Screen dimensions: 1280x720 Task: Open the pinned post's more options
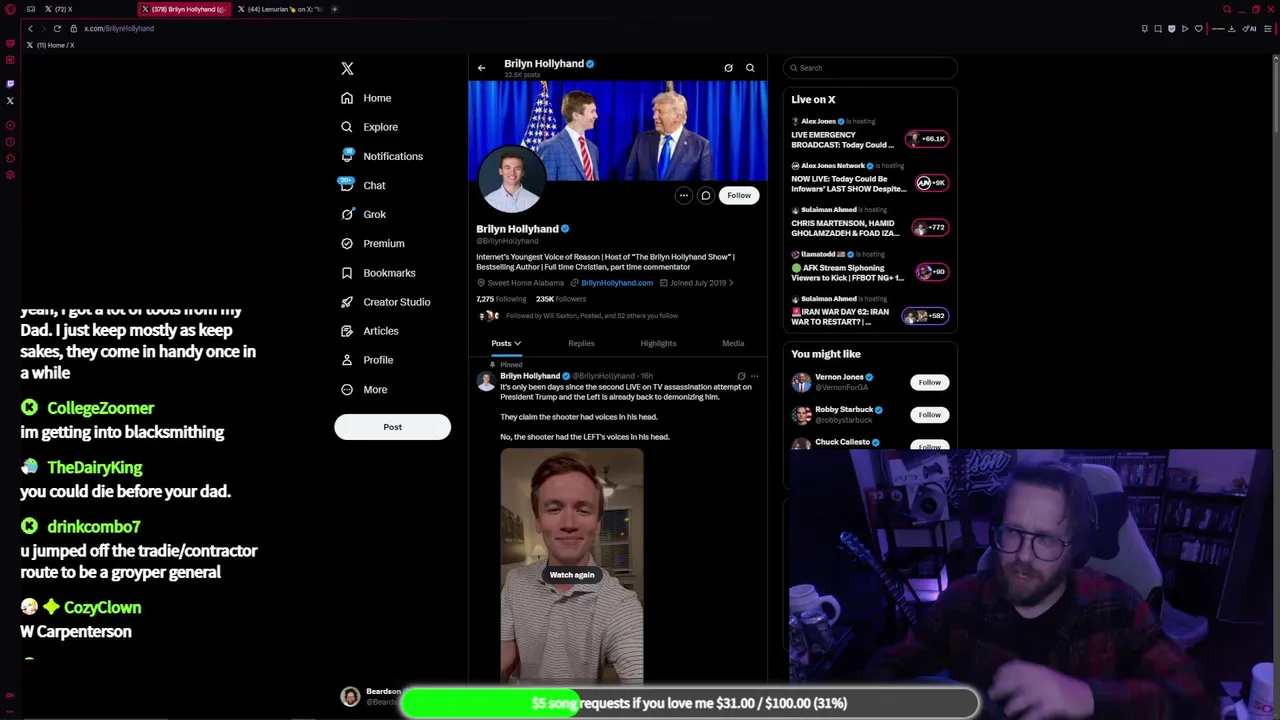(755, 377)
